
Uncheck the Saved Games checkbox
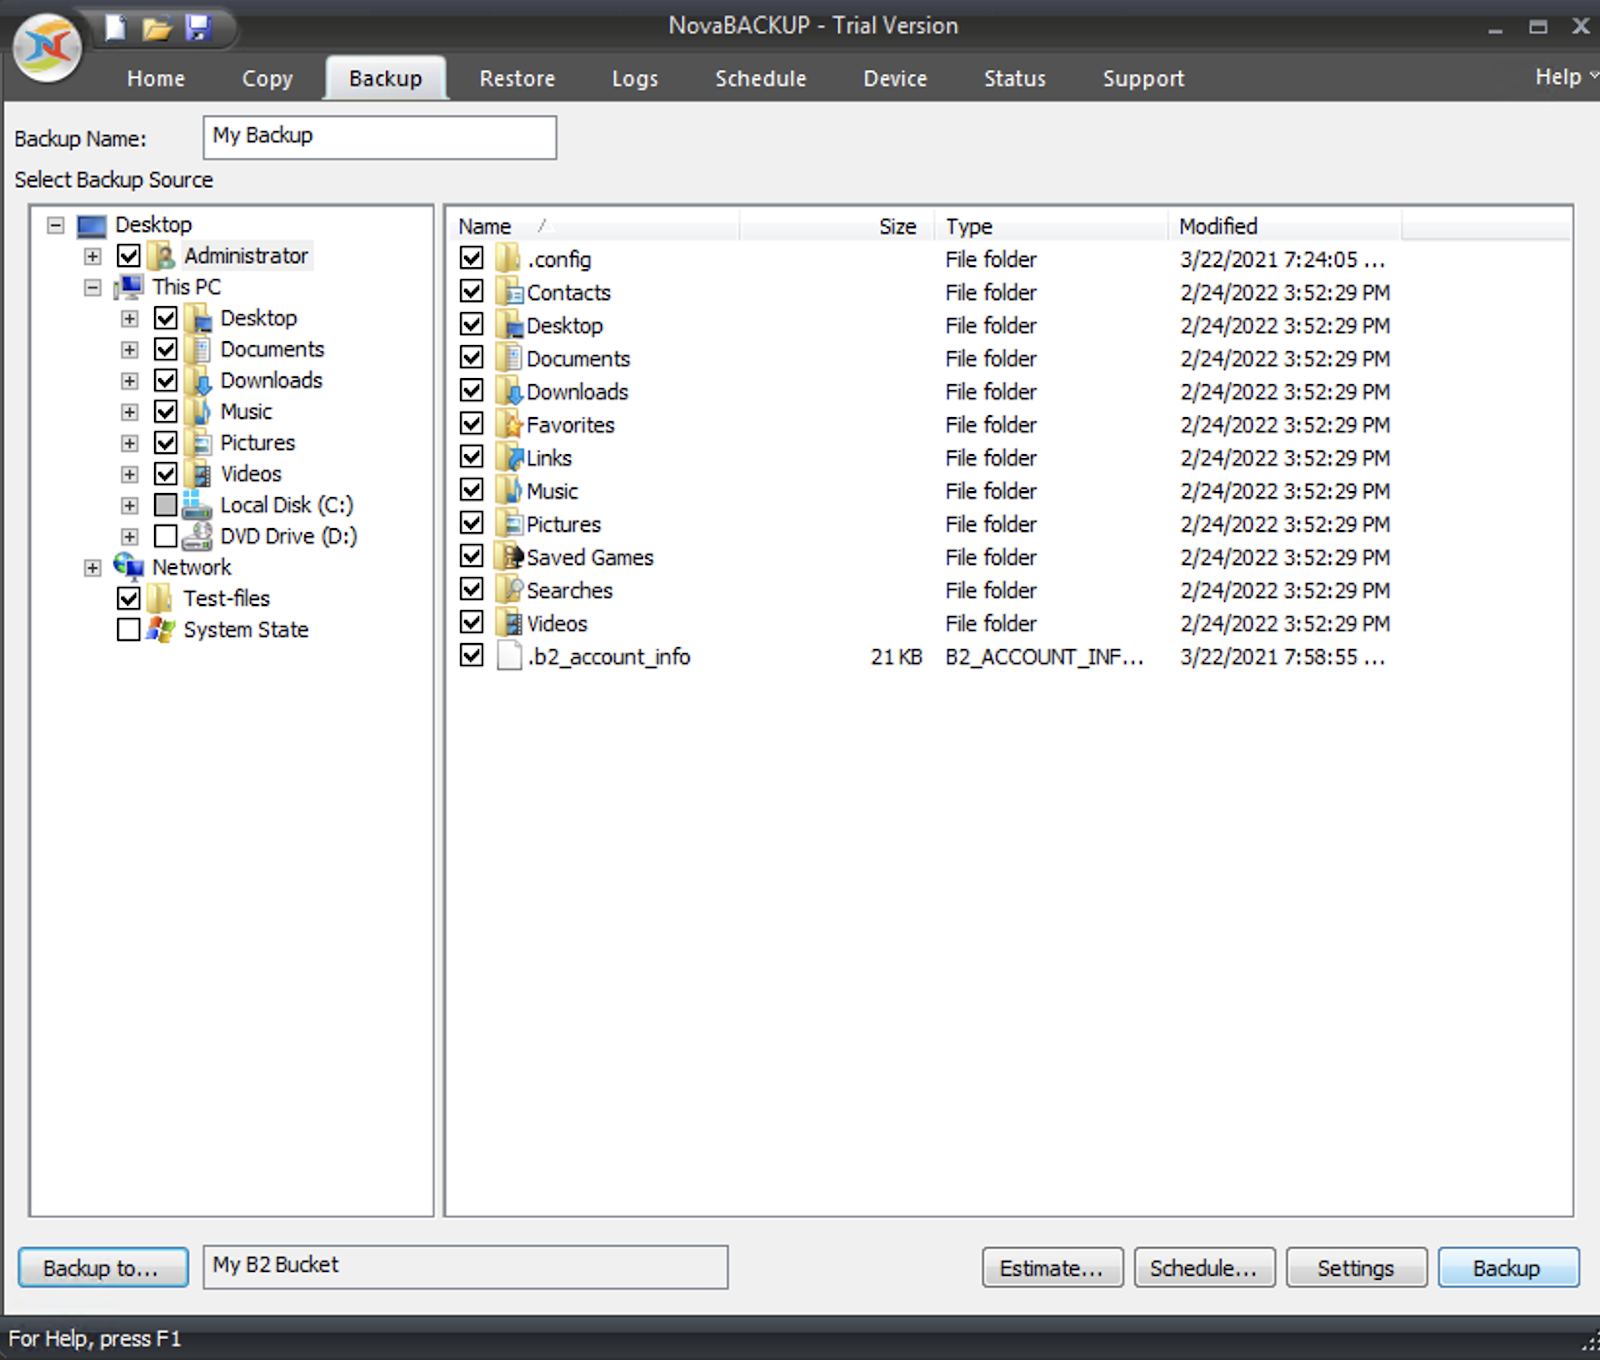tap(472, 556)
